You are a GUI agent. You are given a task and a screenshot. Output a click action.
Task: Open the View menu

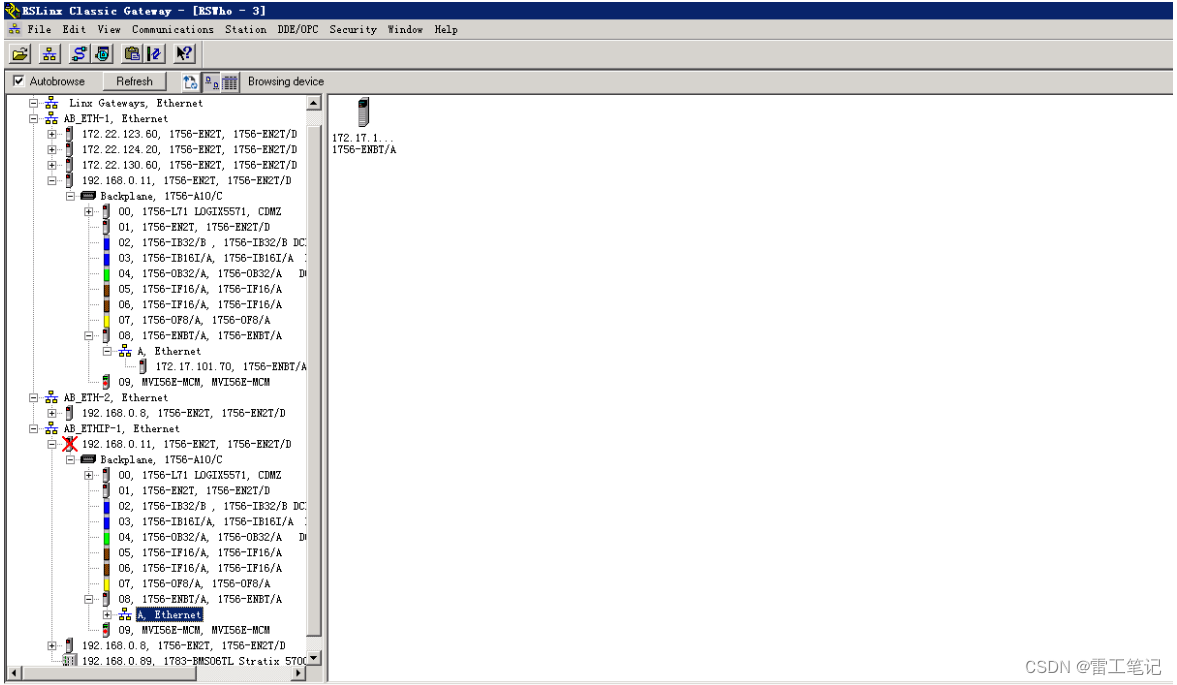point(109,29)
